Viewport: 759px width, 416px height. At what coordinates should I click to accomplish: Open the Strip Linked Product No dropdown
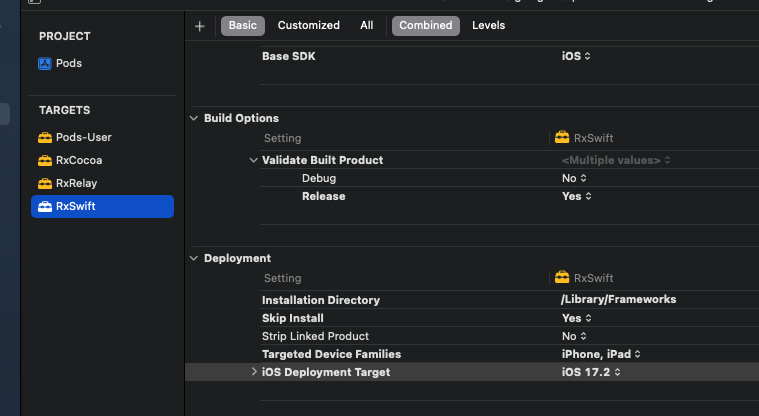pos(574,336)
